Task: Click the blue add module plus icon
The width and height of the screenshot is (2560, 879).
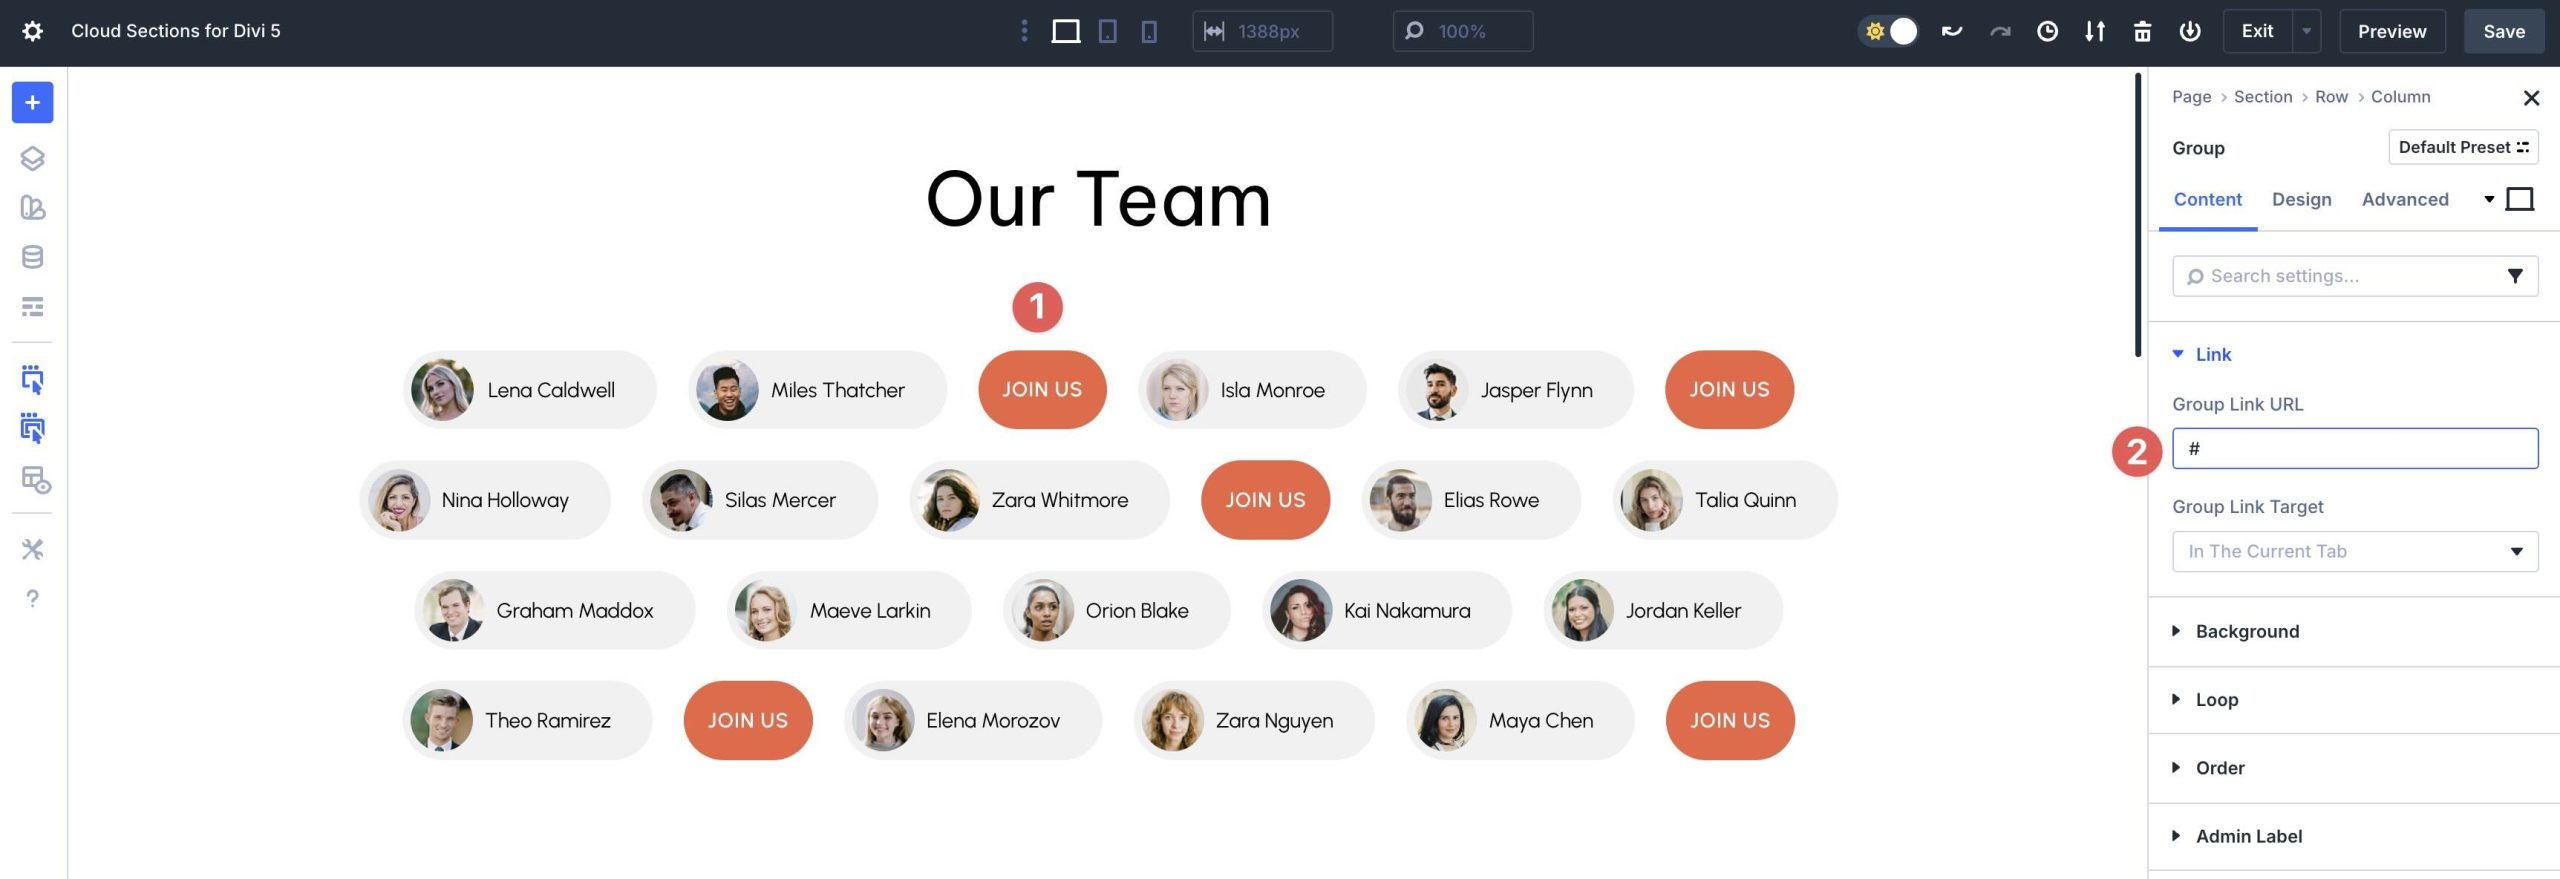Action: pos(32,103)
